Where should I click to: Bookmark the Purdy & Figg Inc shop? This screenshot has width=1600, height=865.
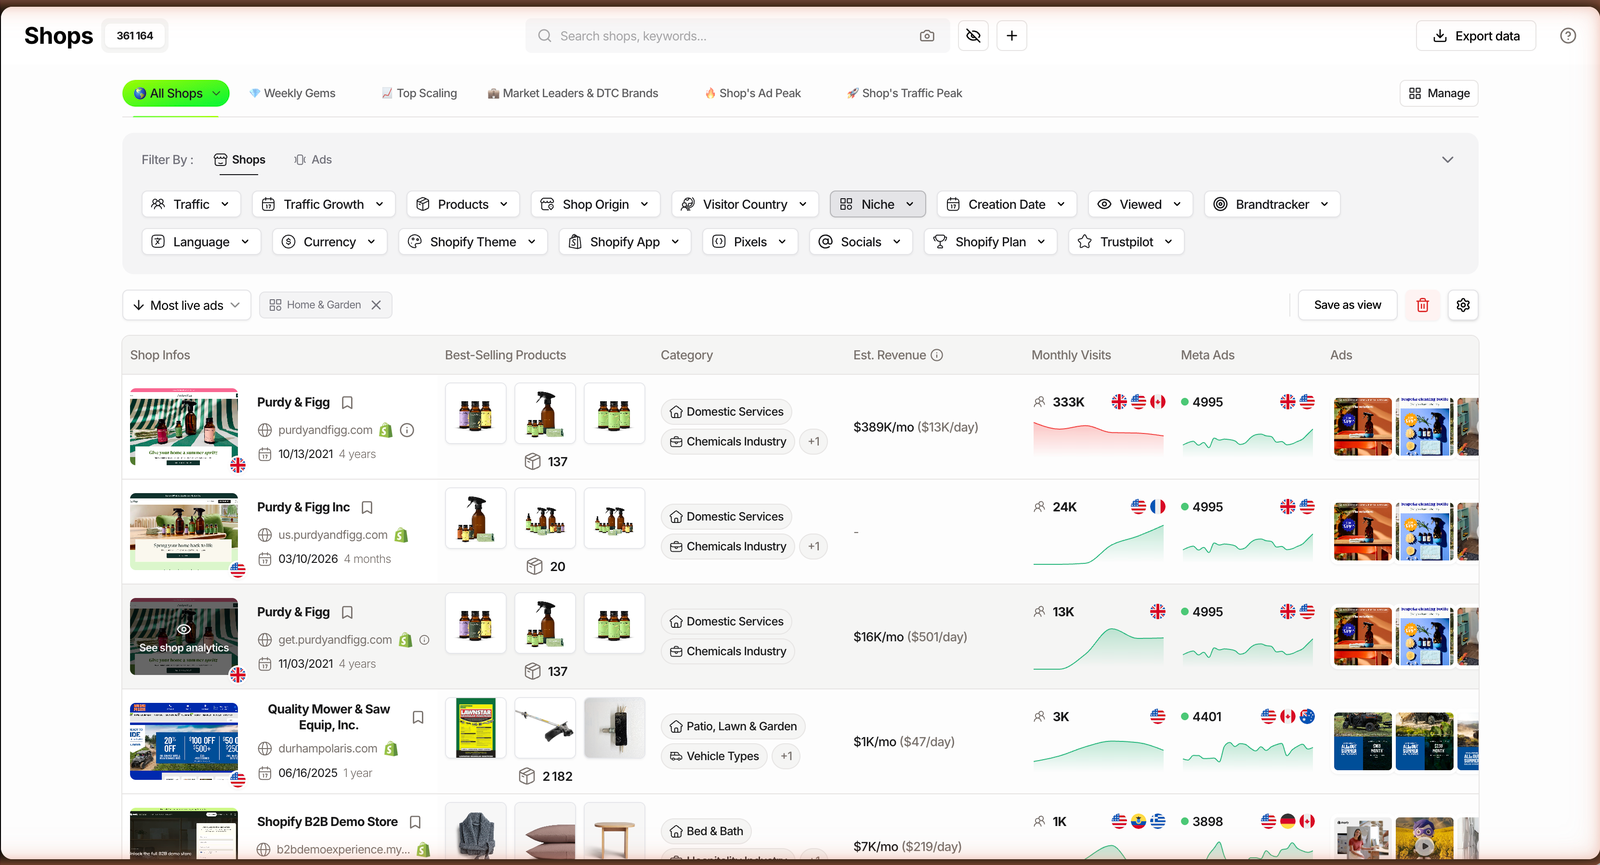tap(367, 508)
